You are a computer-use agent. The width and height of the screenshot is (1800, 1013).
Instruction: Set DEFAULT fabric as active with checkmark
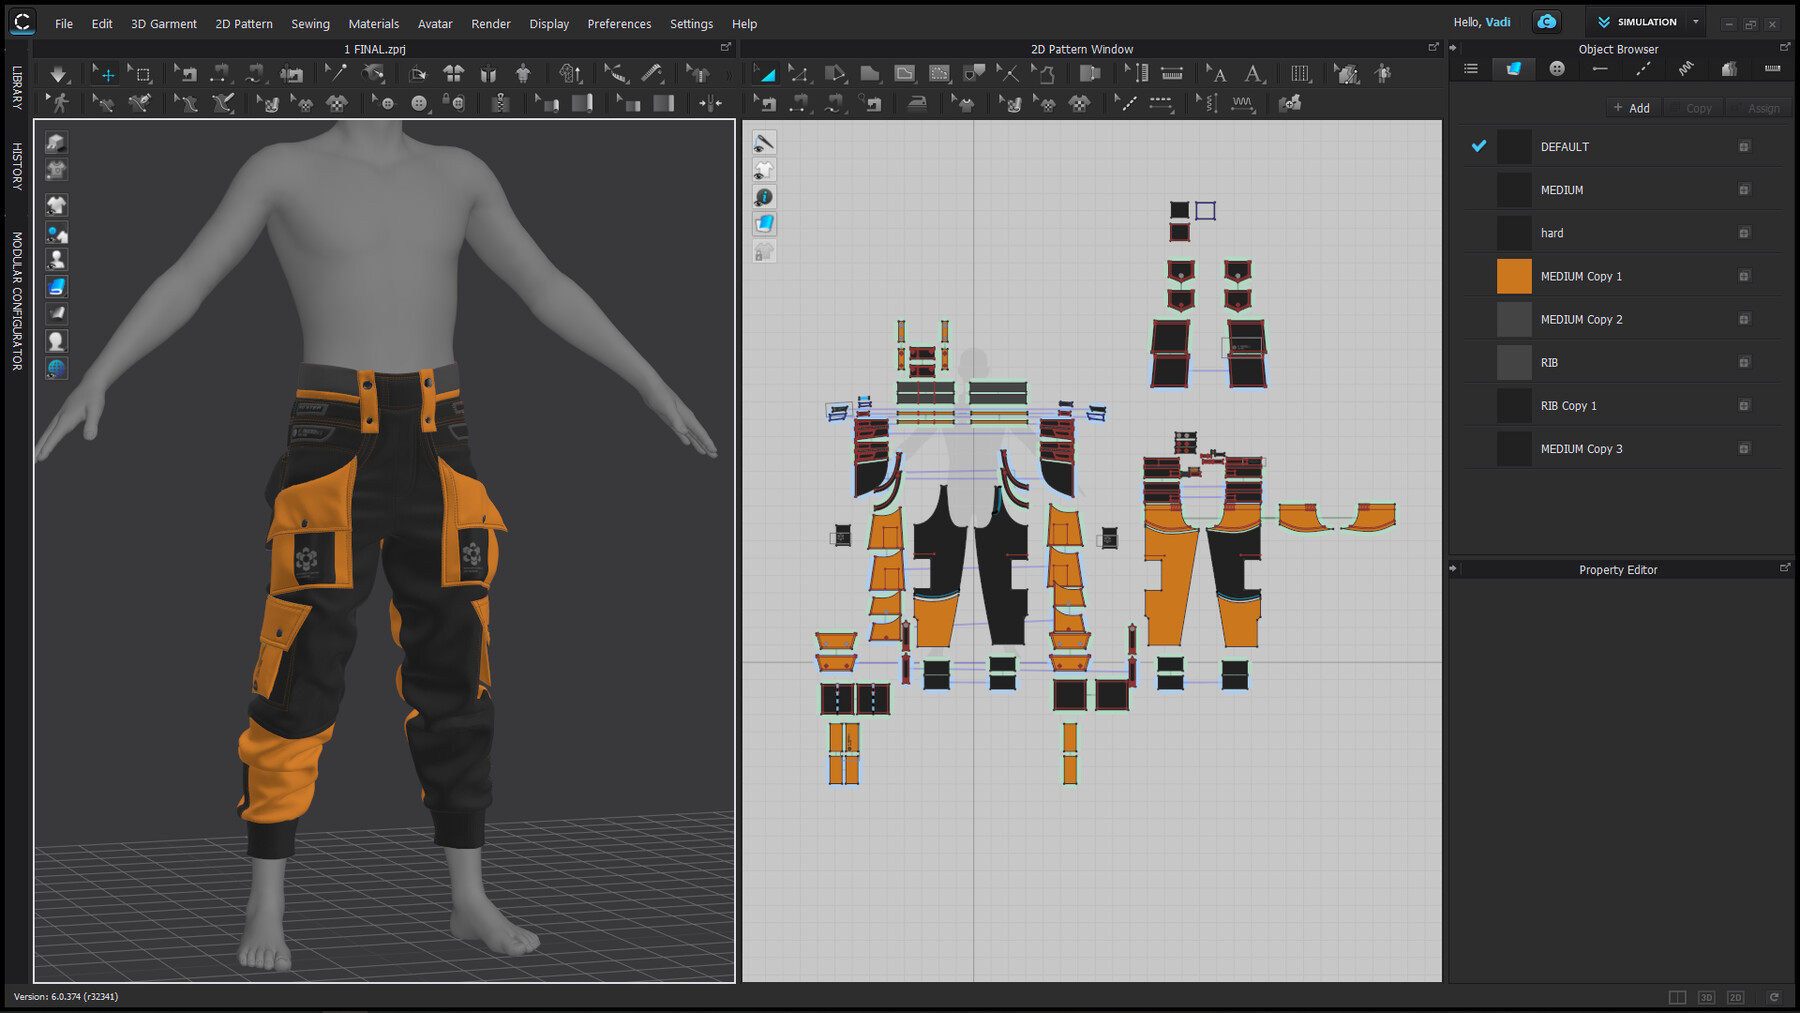click(1478, 146)
